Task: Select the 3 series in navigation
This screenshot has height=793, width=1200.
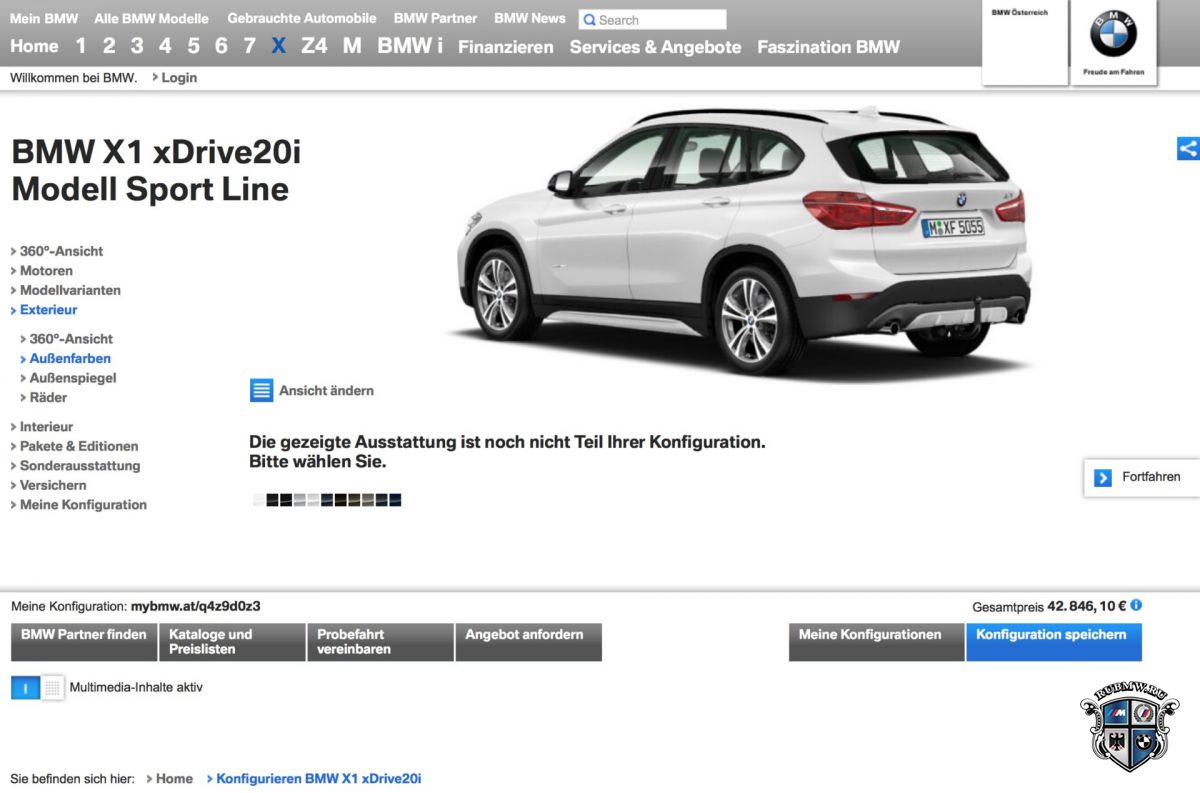Action: pos(137,46)
